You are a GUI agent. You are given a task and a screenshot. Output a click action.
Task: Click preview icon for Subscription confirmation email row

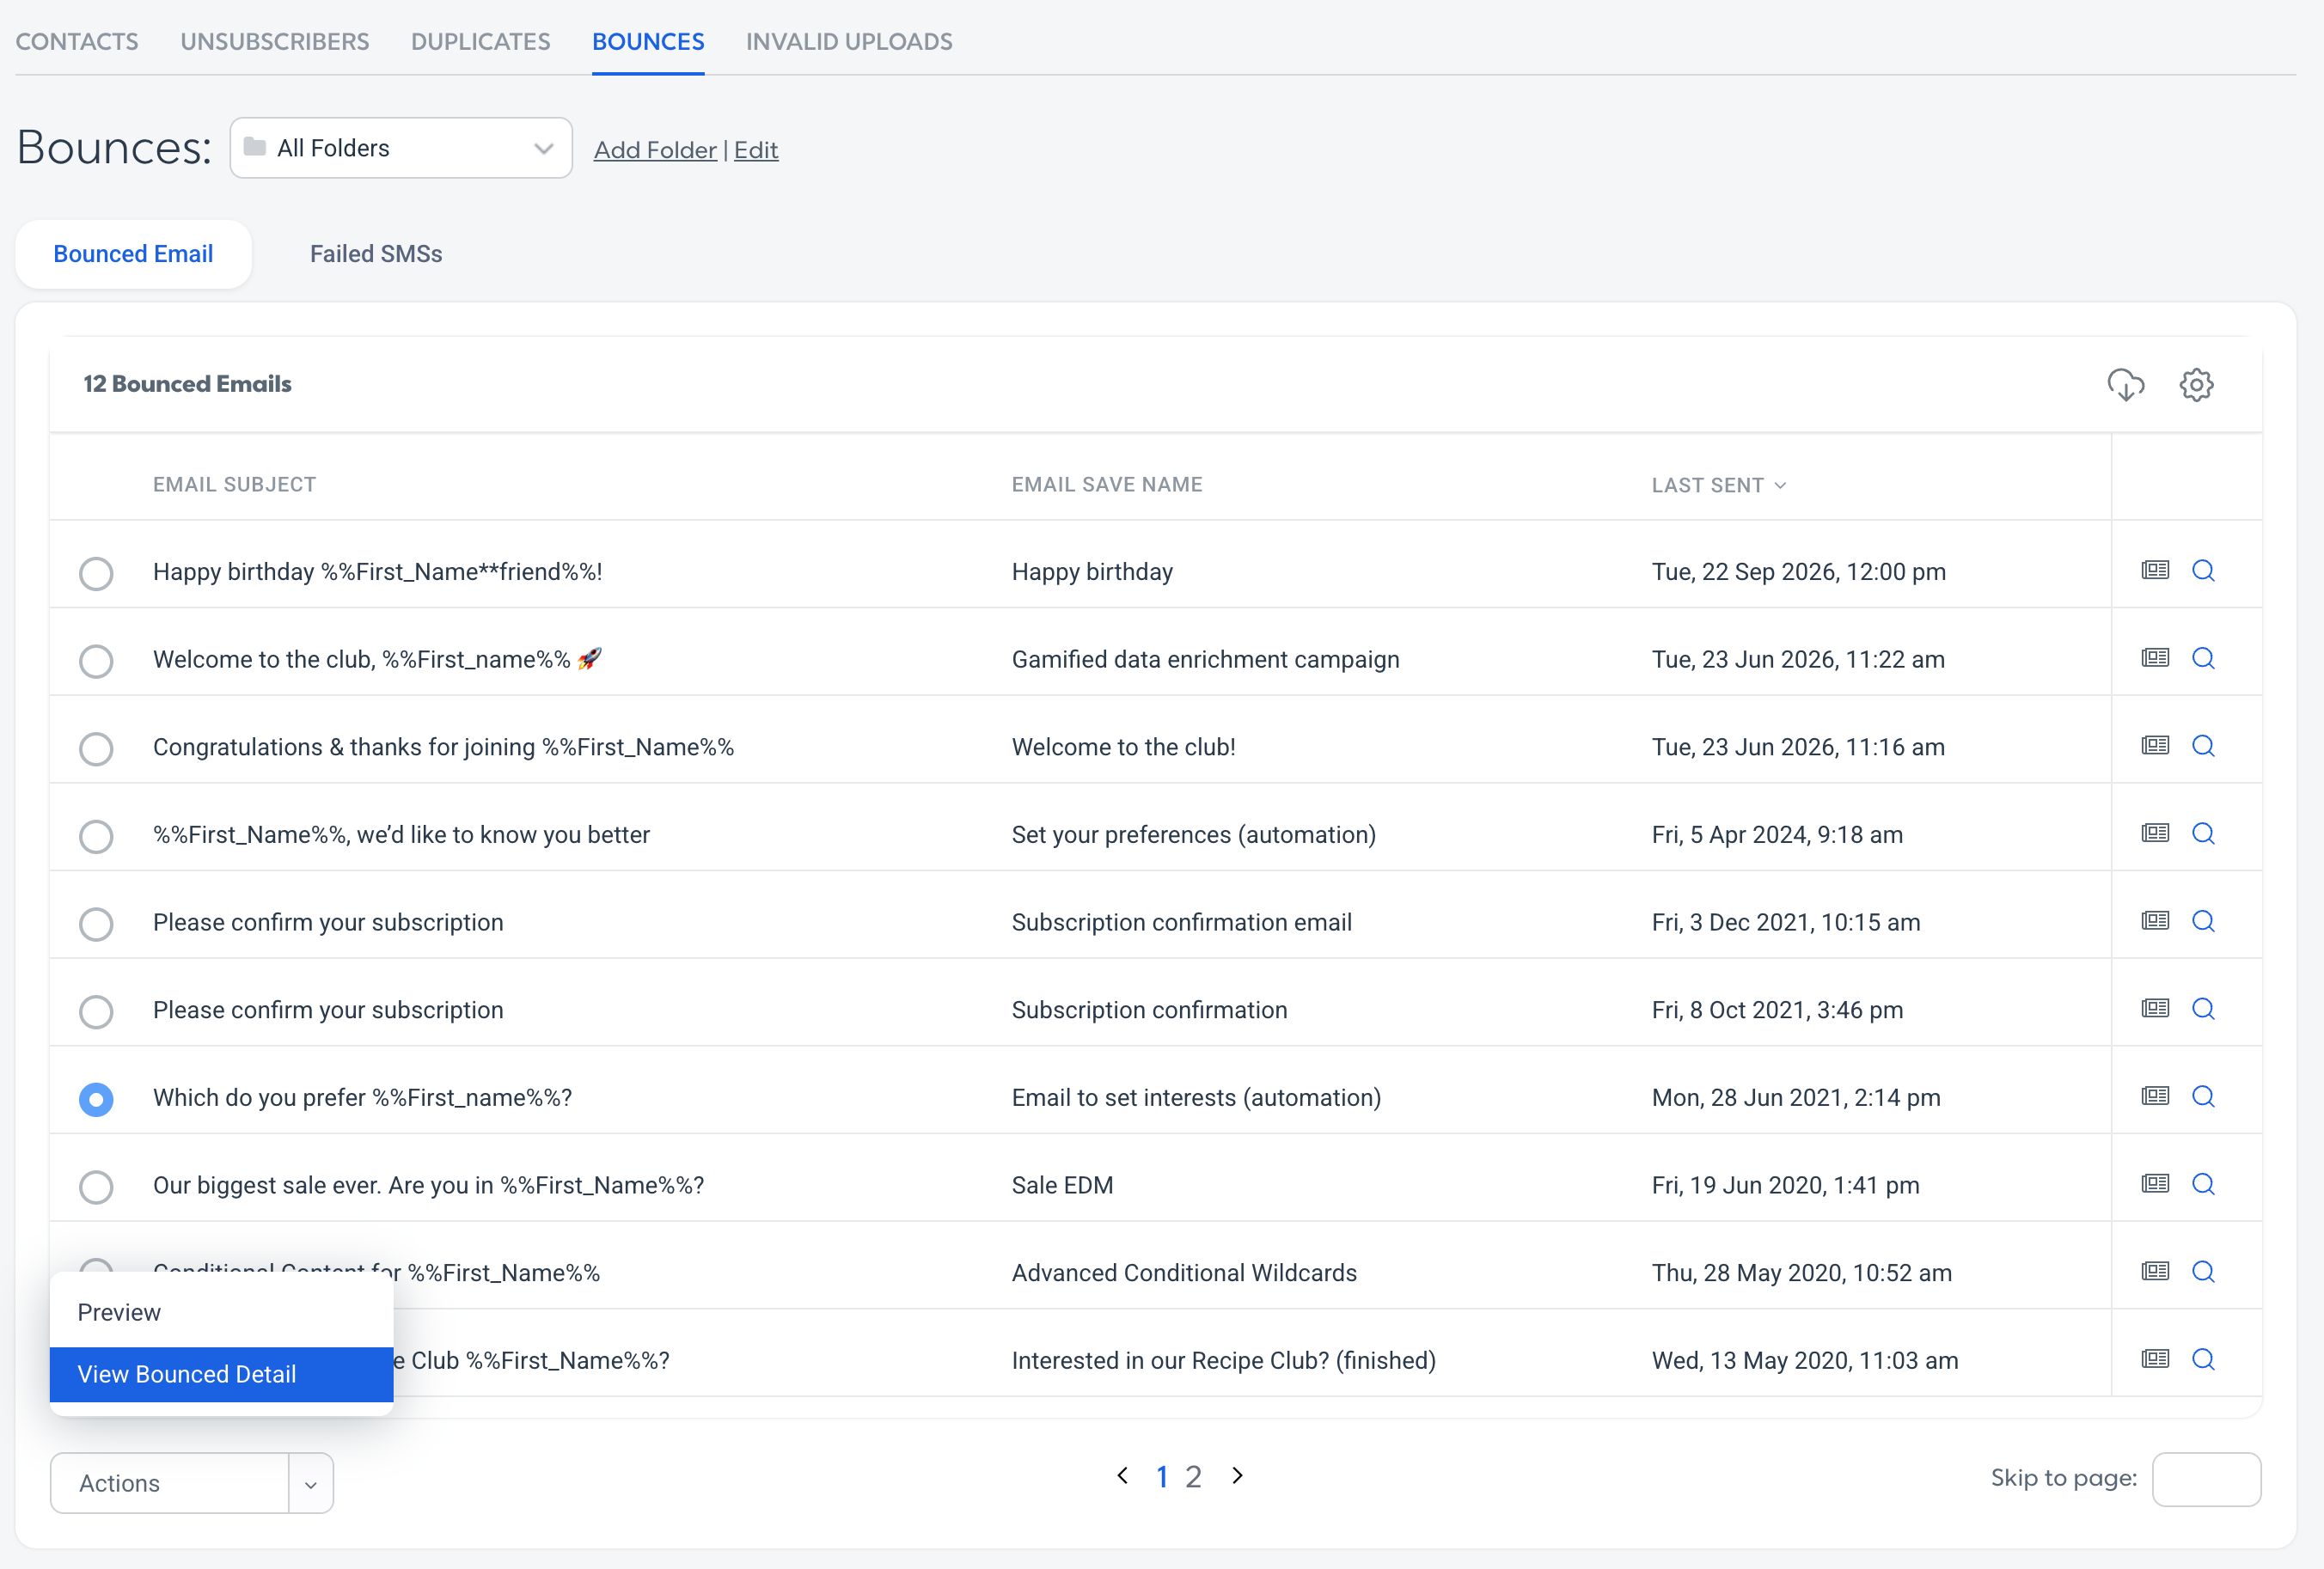2155,921
